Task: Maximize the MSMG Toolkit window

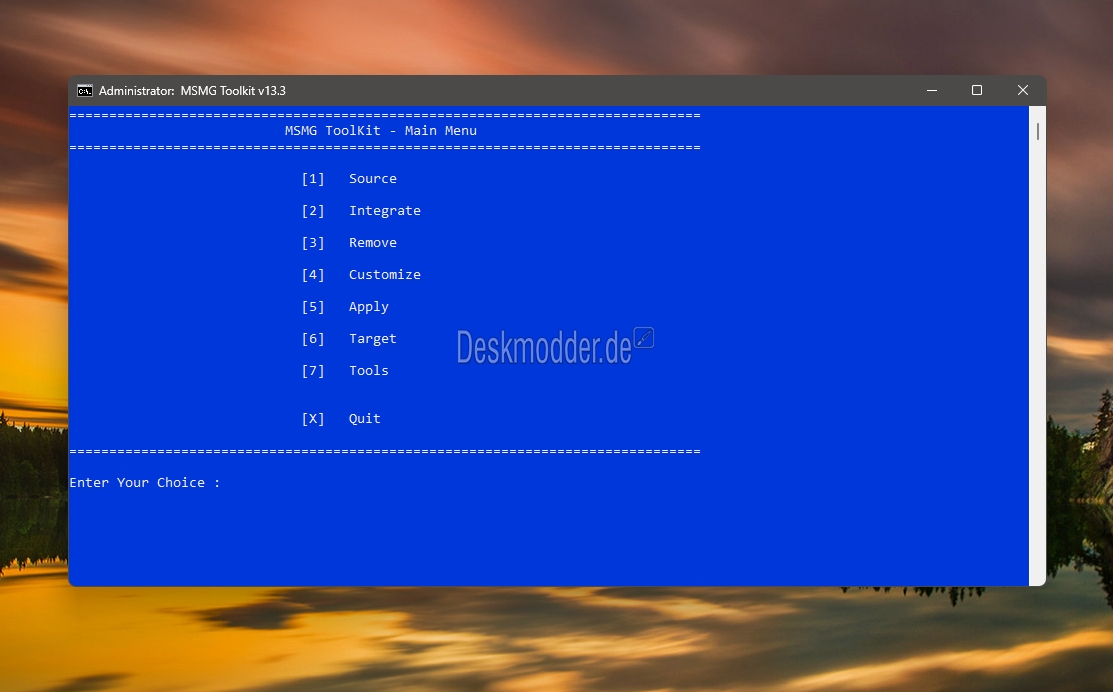Action: 977,90
